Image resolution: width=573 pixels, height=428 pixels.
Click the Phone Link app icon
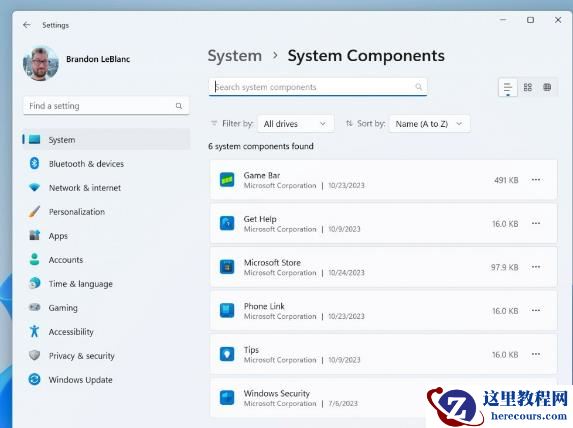click(x=227, y=310)
